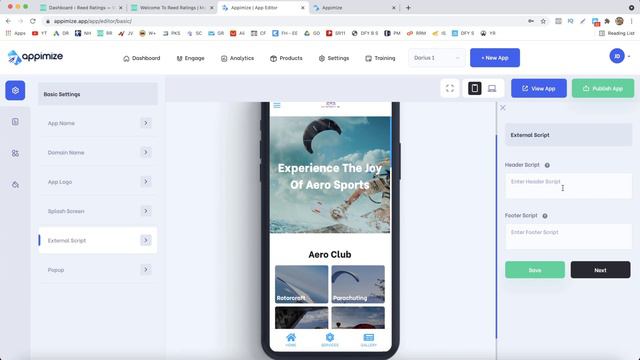Switch to Dashboard Reed Ratings browser tab
640x360 pixels.
81,8
